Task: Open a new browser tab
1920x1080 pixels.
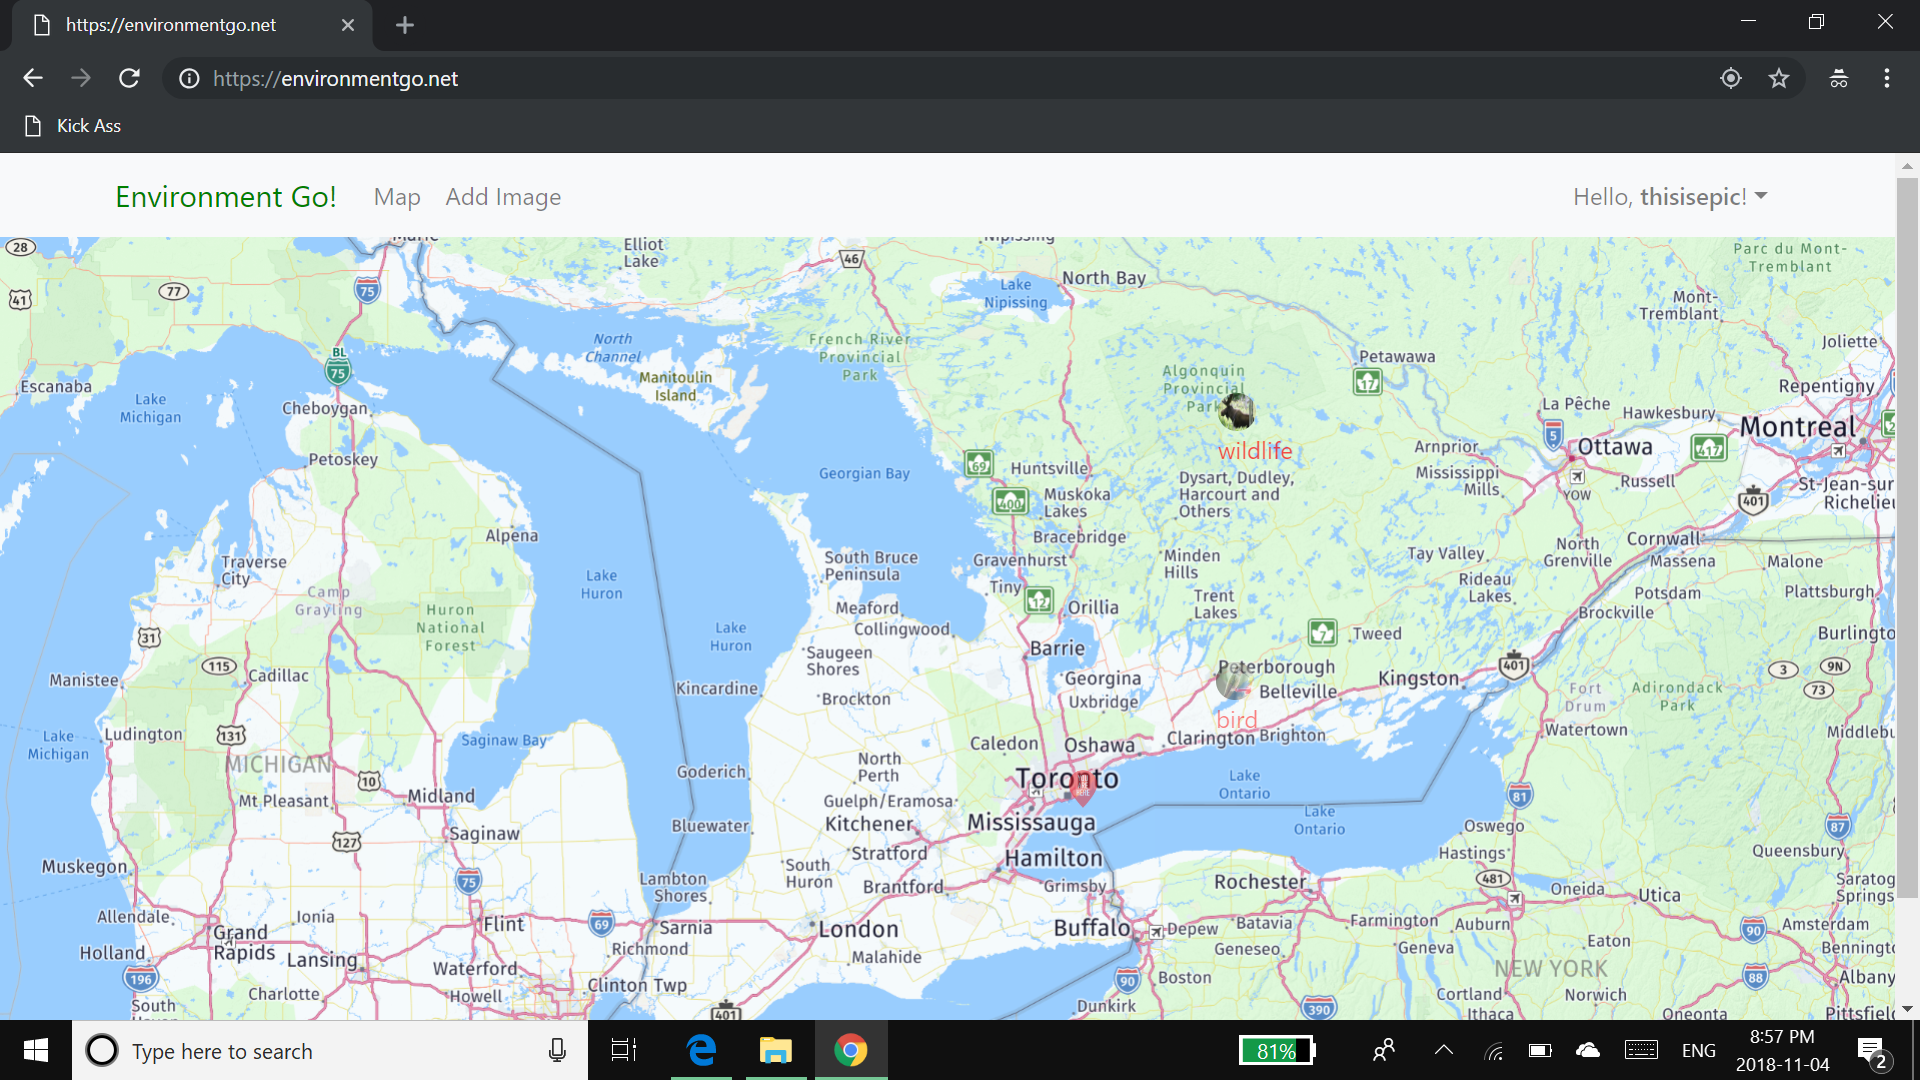Action: (405, 25)
